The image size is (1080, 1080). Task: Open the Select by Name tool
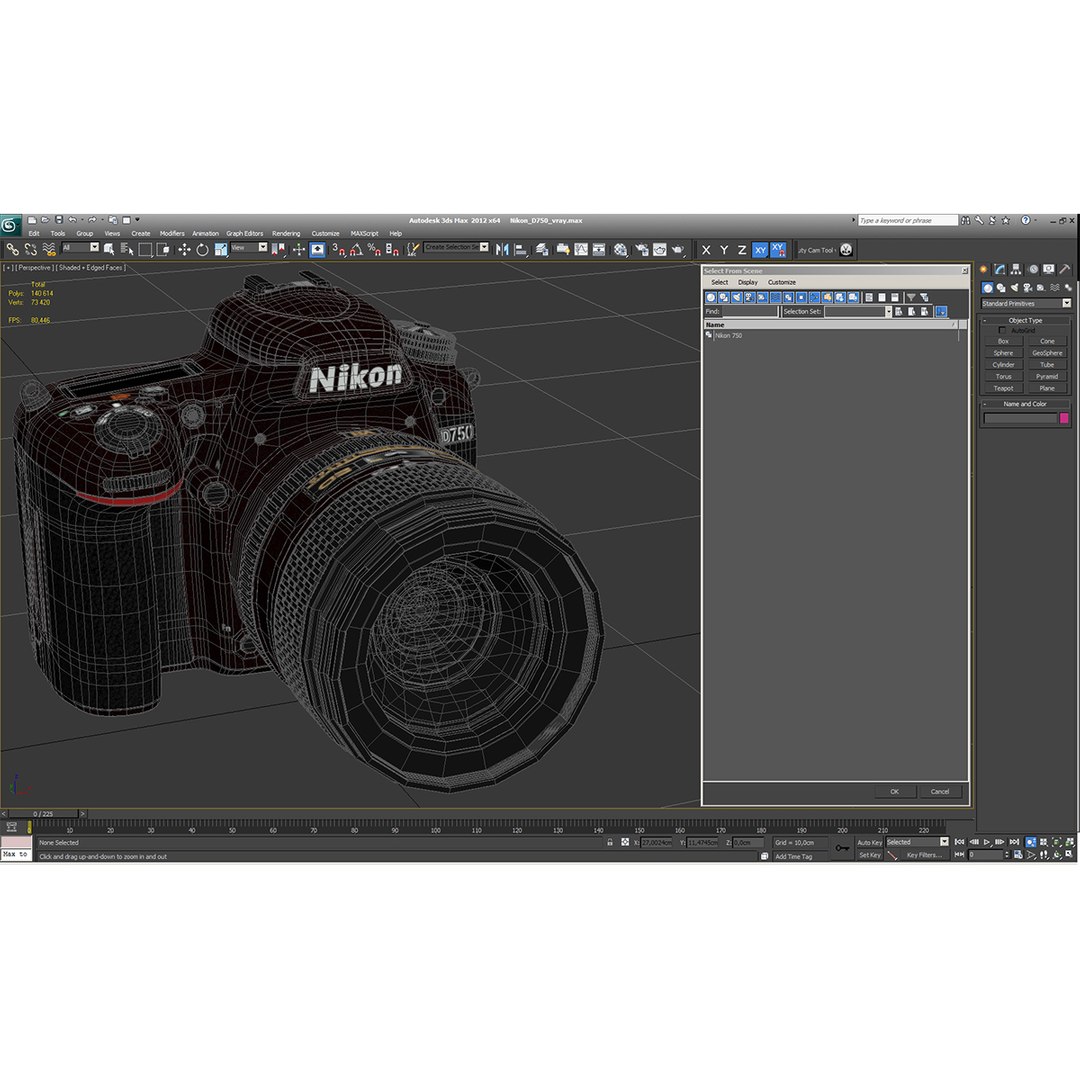pyautogui.click(x=127, y=249)
